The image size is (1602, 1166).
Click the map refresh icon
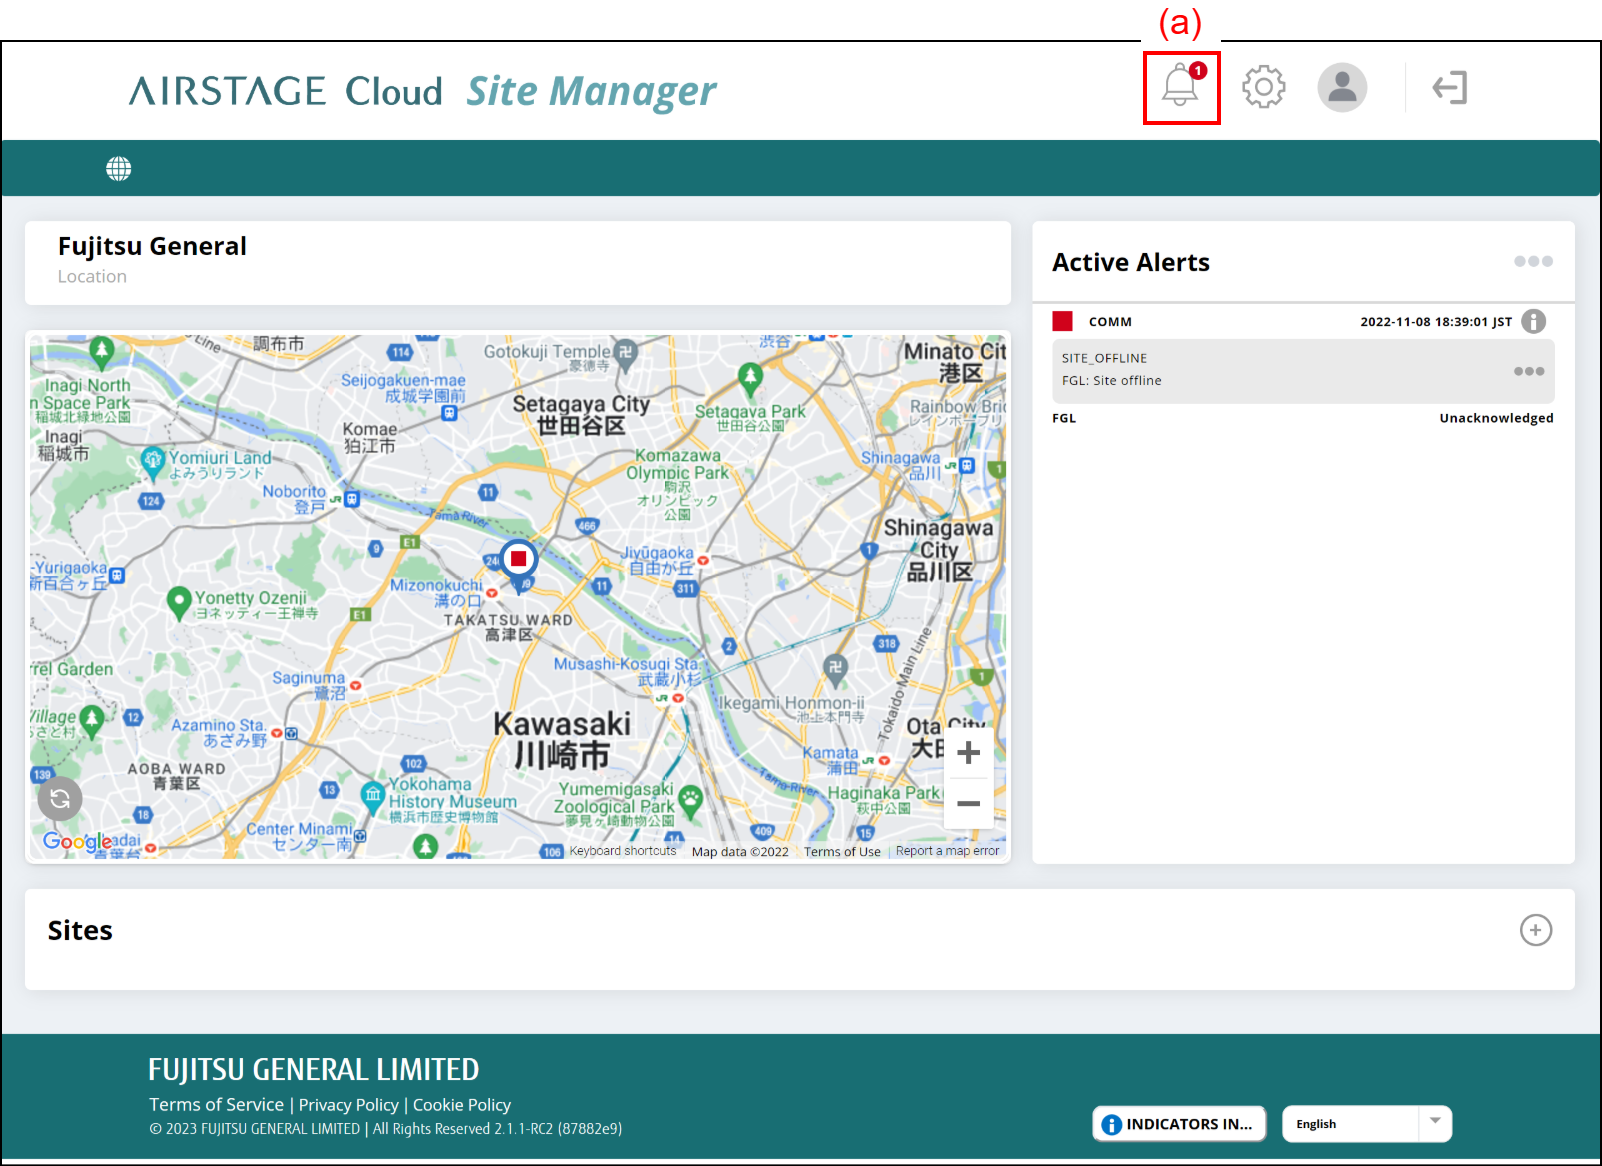60,798
